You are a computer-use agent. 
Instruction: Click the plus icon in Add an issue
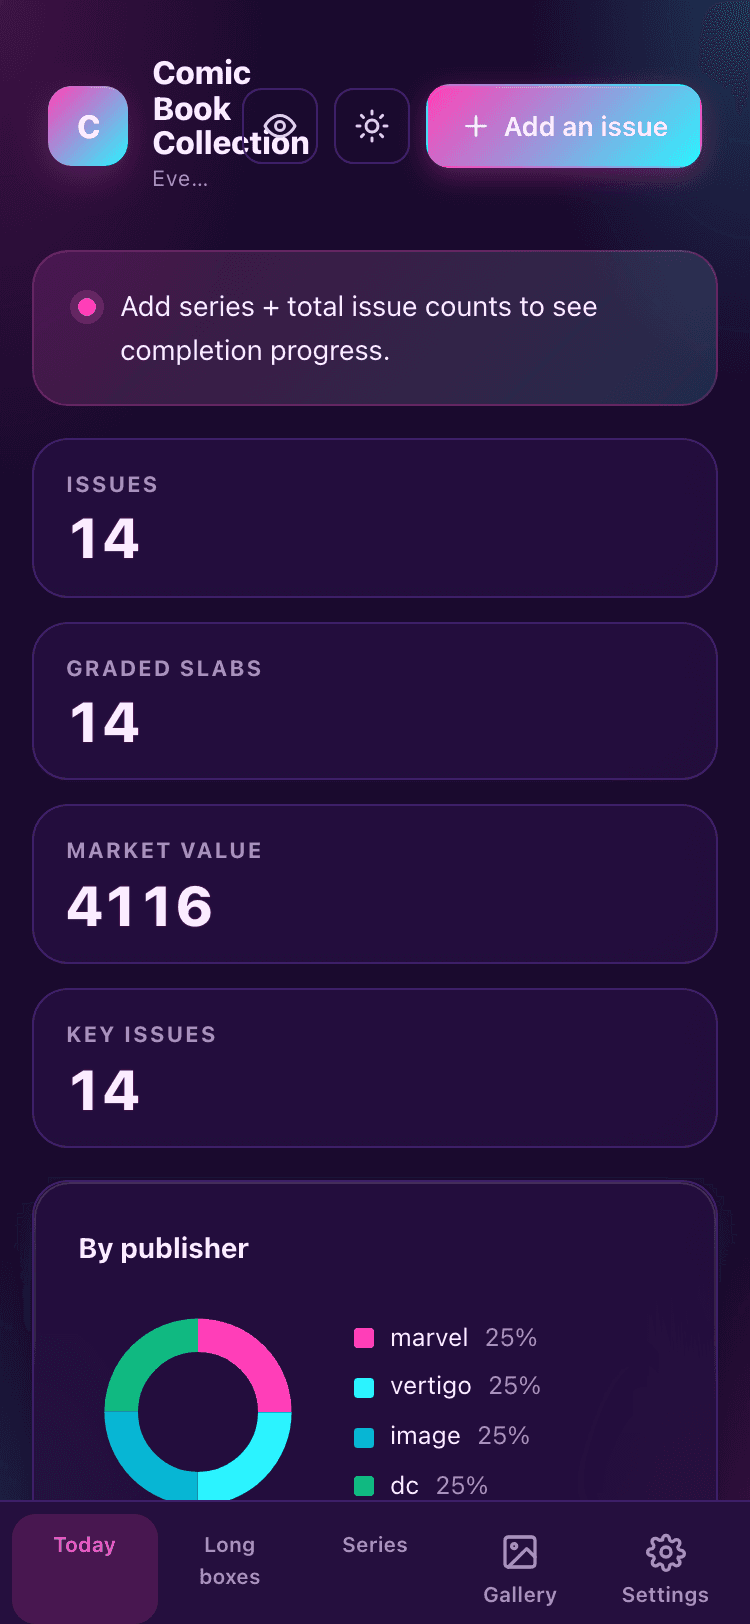point(476,126)
